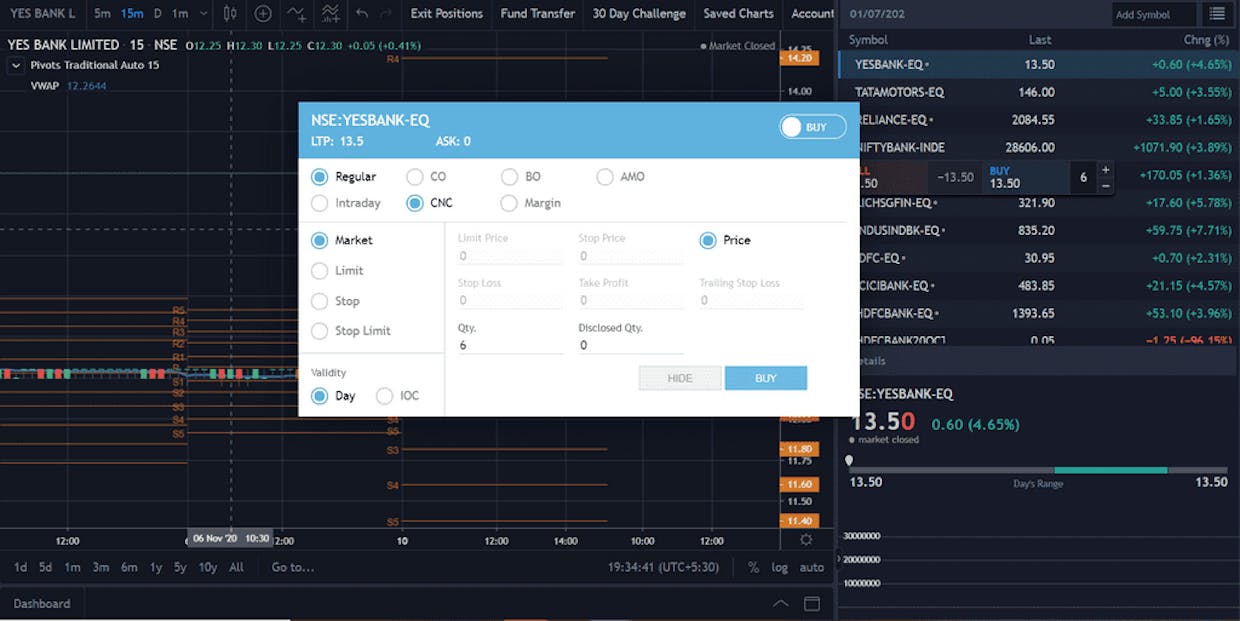Viewport: 1240px width, 621px height.
Task: Undo the last chart action
Action: click(x=362, y=14)
